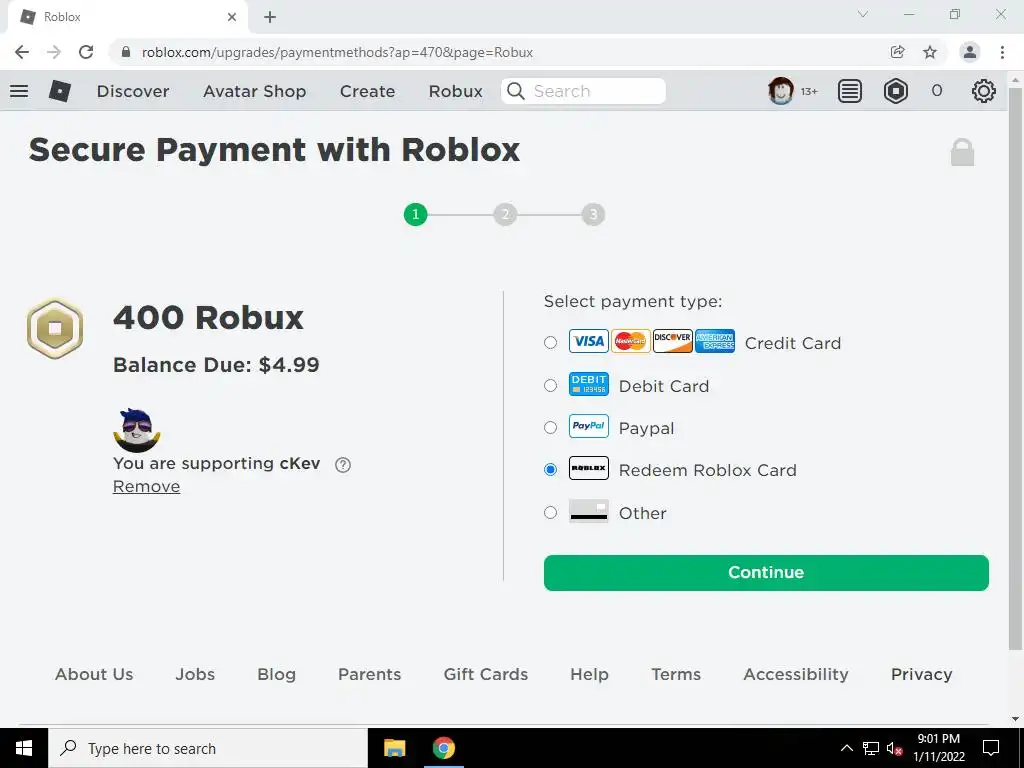This screenshot has width=1024, height=768.
Task: Open a new browser tab
Action: [270, 17]
